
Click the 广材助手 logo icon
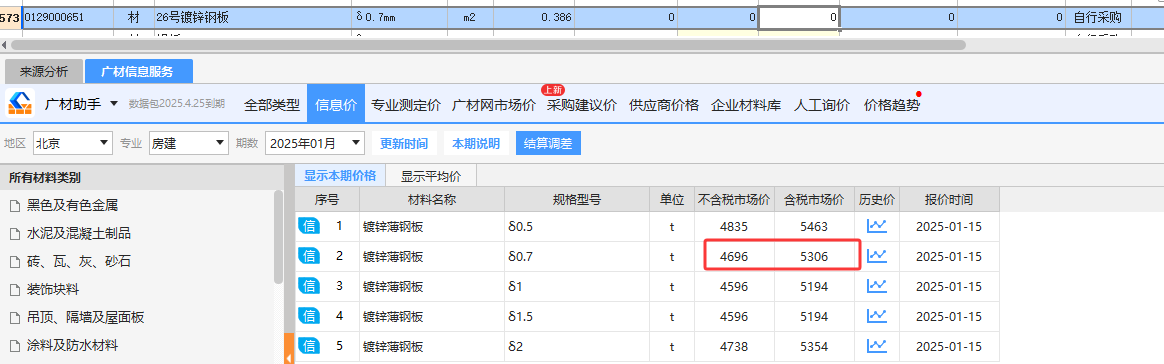(x=21, y=103)
